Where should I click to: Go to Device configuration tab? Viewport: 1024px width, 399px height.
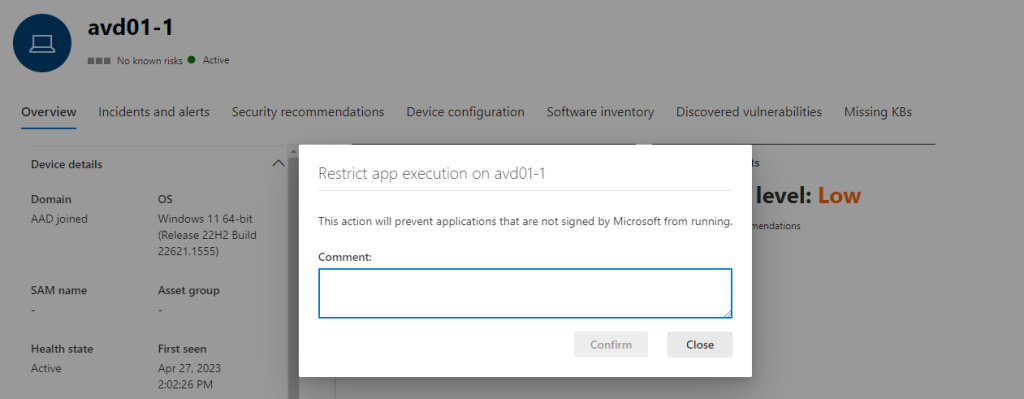coord(466,112)
